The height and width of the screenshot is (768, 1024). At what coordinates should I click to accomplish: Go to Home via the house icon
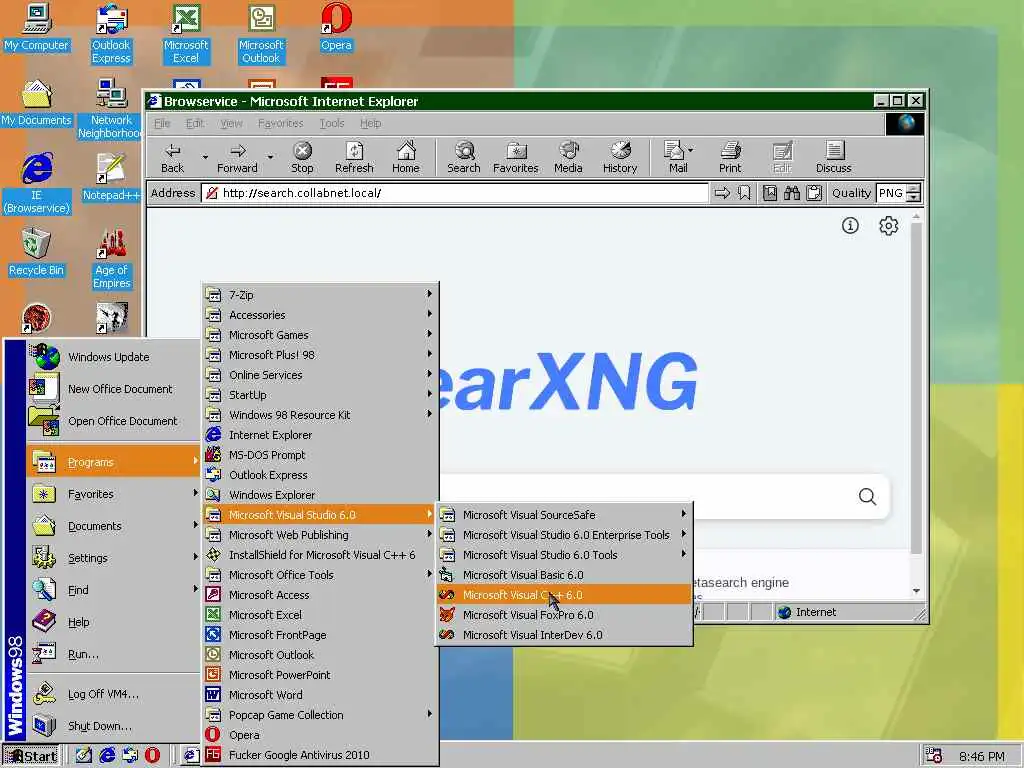point(406,158)
